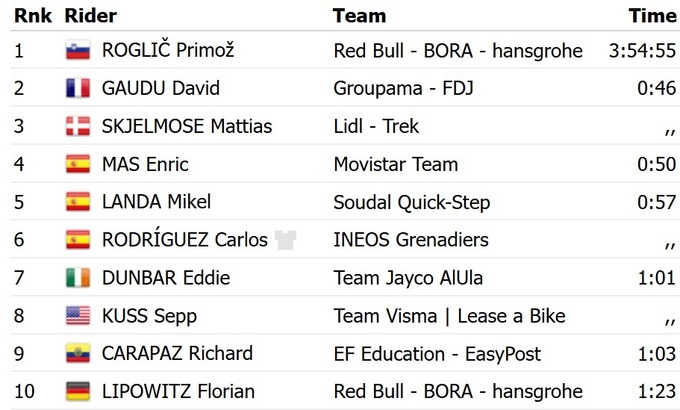Viewport: 680px width, 410px height.
Task: Open the Groupama - FDJ team page
Action: (x=403, y=89)
